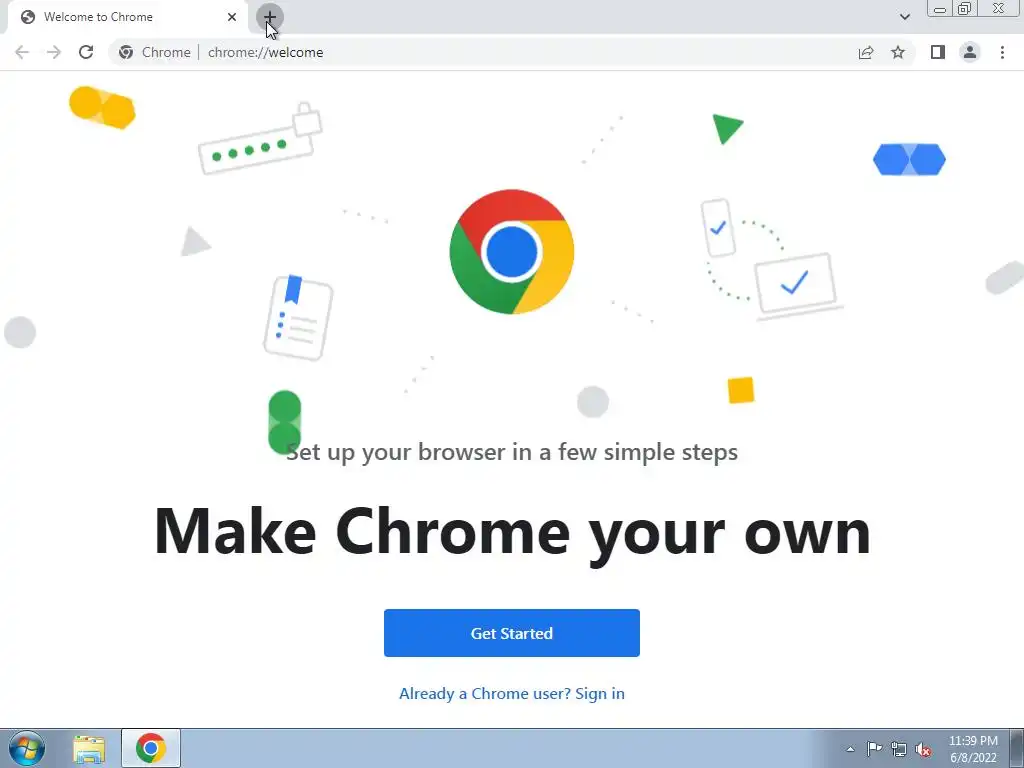This screenshot has width=1024, height=768.
Task: Open Action Center flag icon
Action: click(x=874, y=749)
